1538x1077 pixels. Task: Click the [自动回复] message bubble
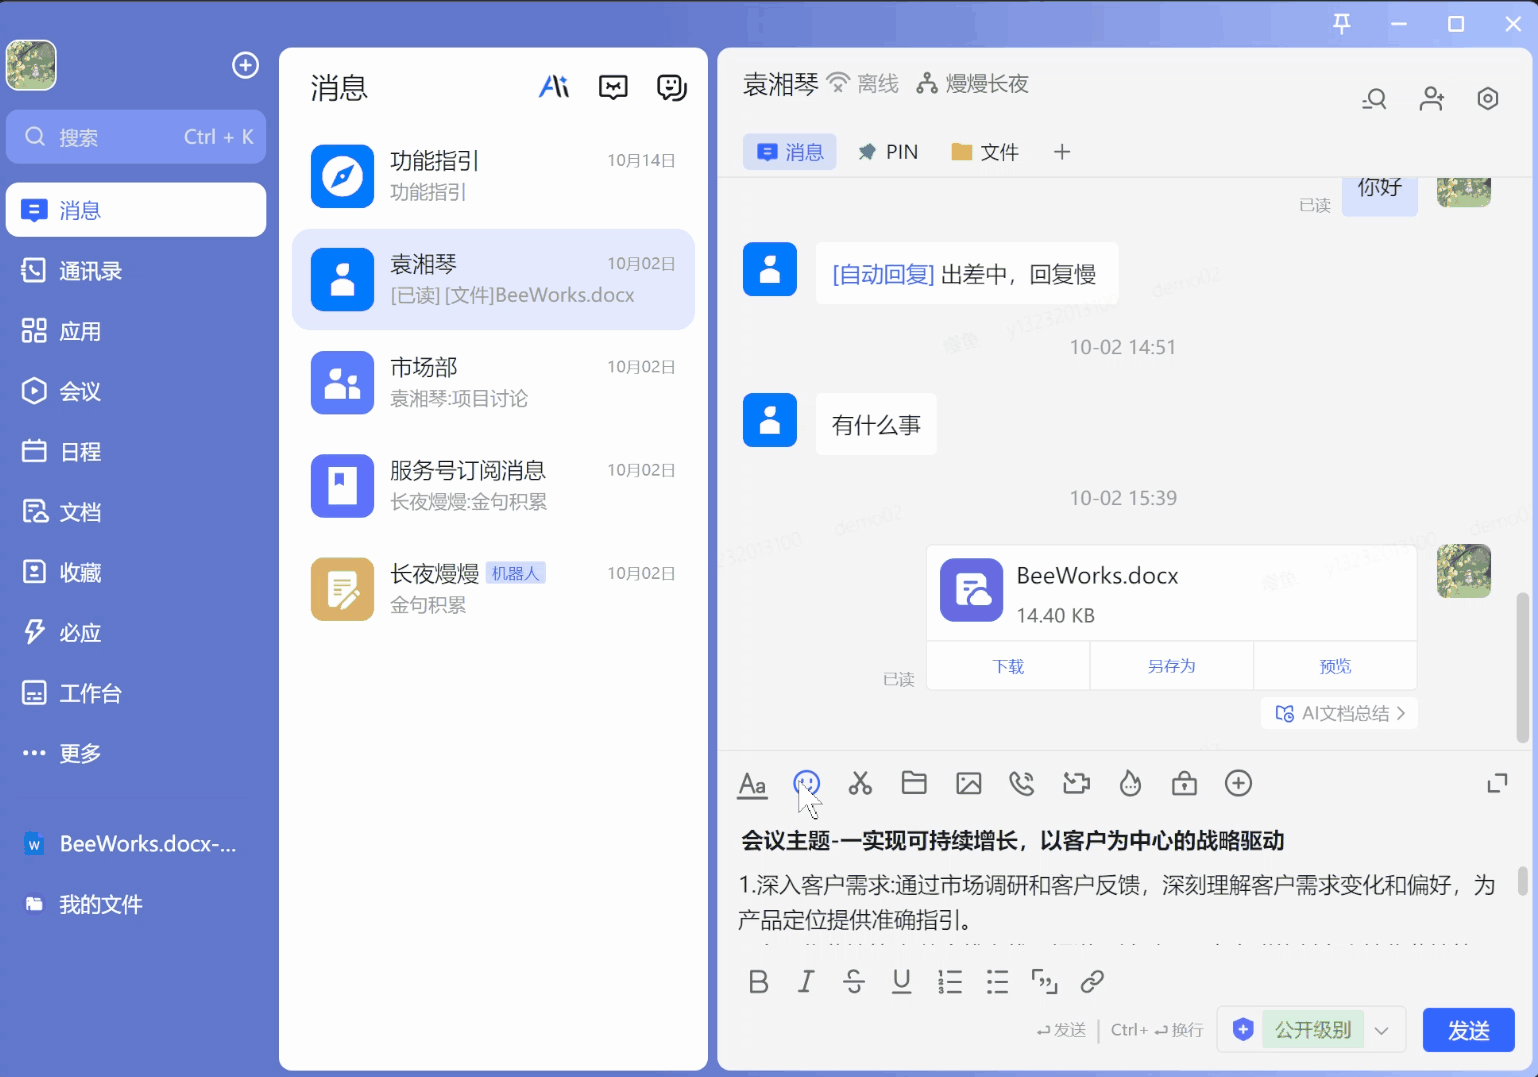(x=966, y=274)
